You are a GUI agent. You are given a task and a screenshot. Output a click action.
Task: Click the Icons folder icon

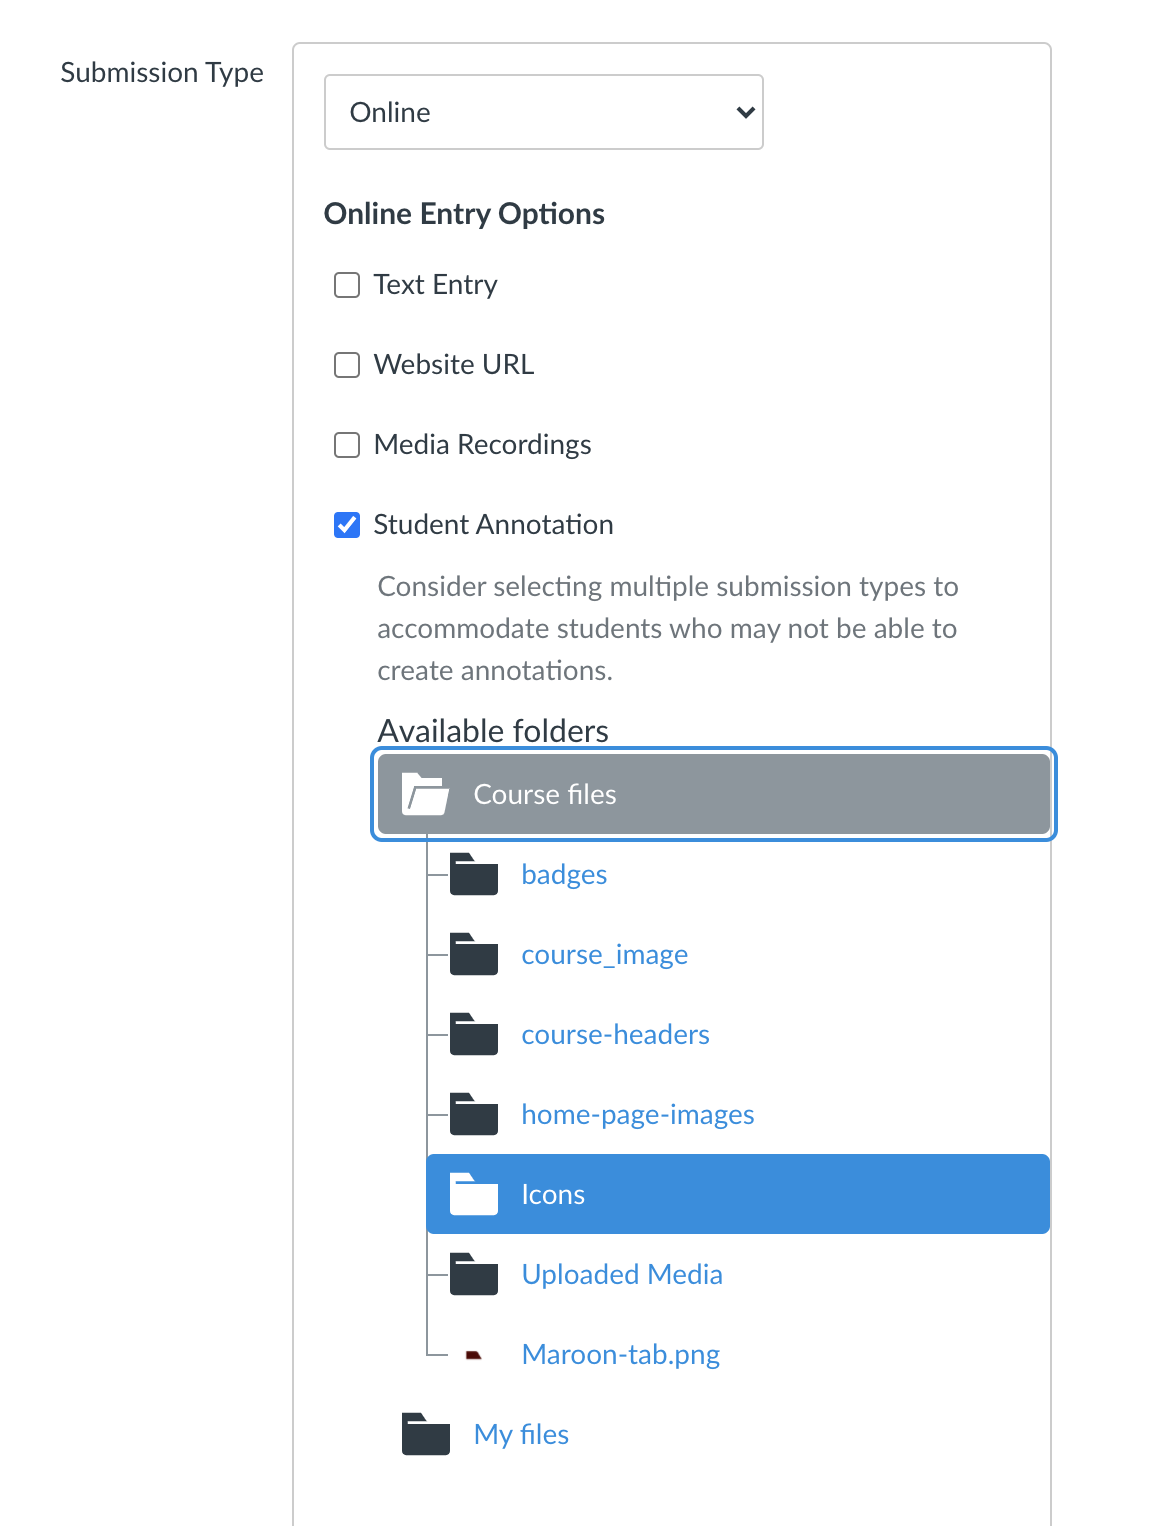click(x=474, y=1194)
